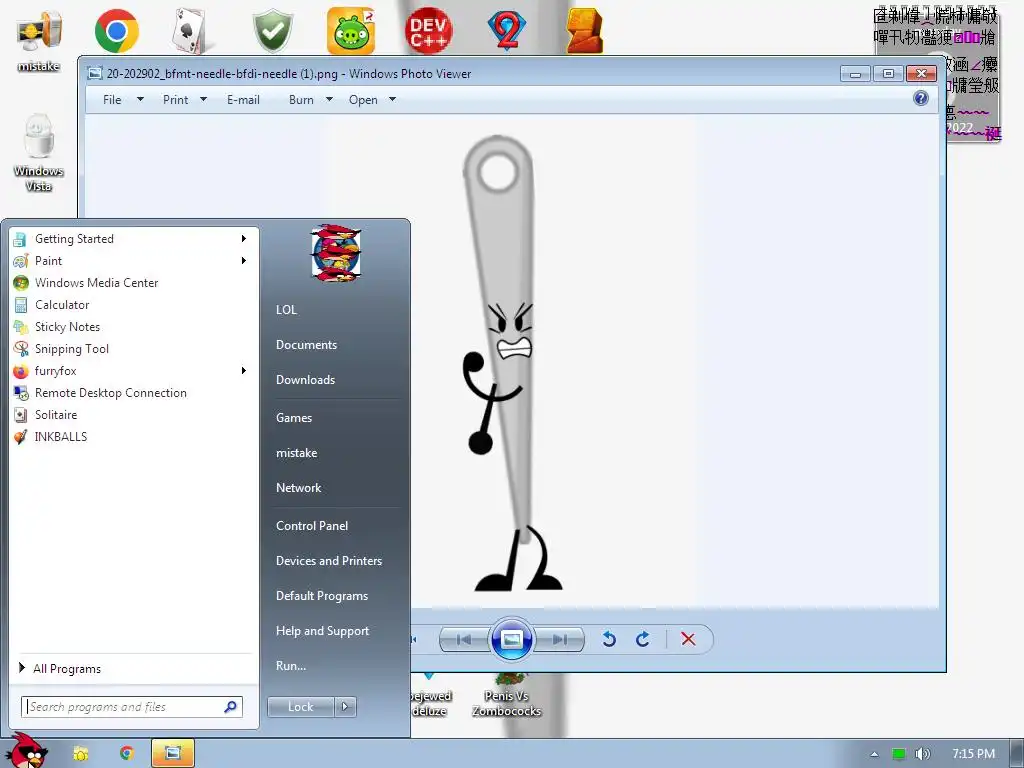Open Downloads from the Start menu
This screenshot has height=768, width=1024.
point(306,379)
